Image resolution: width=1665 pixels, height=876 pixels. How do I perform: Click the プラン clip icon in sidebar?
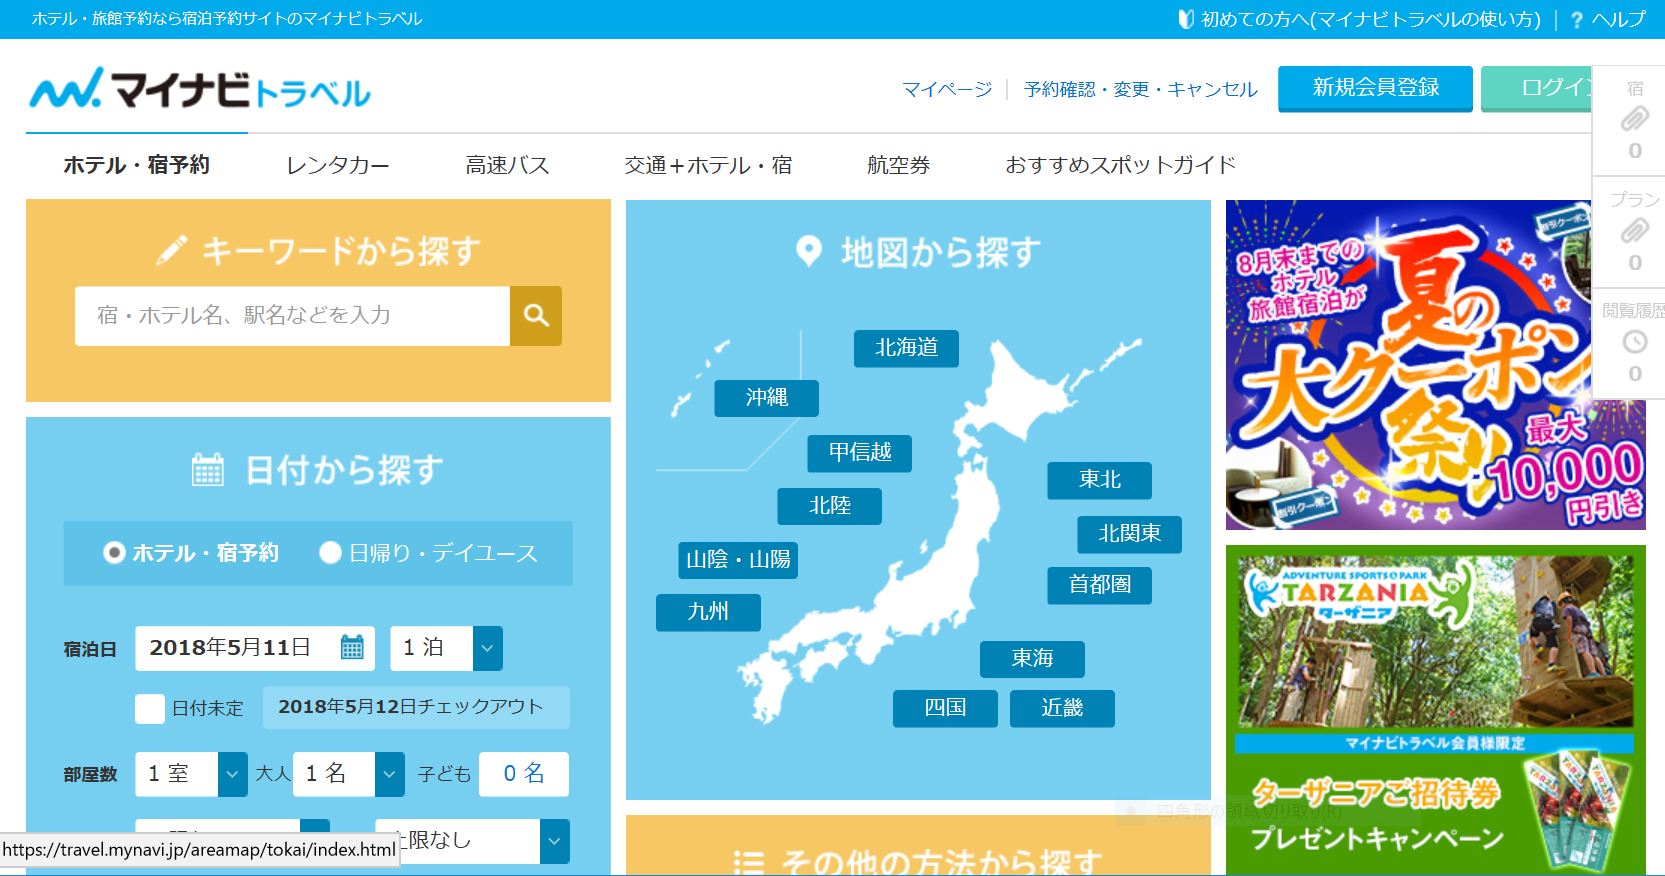1634,231
